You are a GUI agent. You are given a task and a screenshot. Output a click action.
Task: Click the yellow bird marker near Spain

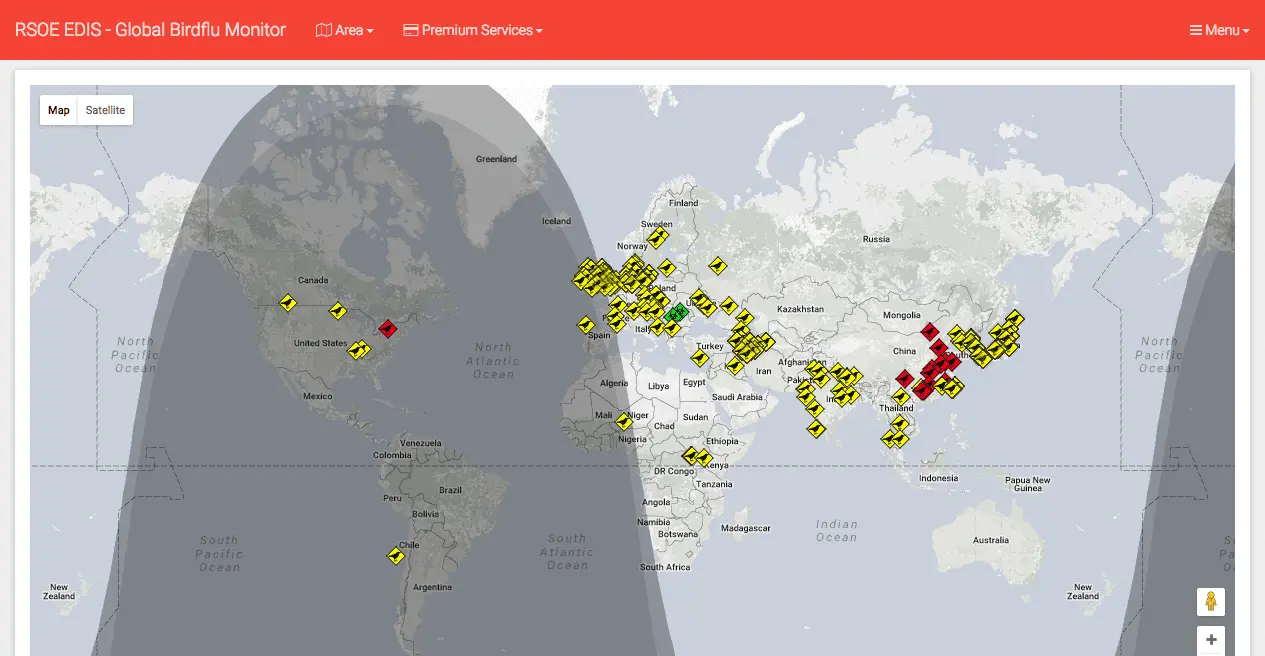[585, 324]
